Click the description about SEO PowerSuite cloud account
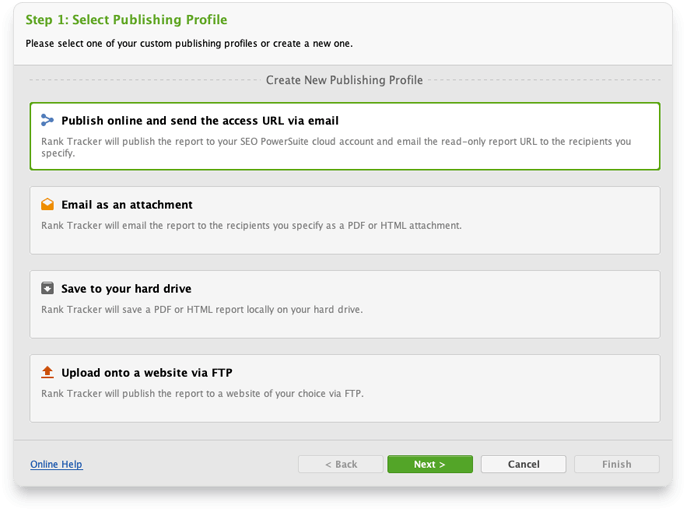 [x=336, y=147]
